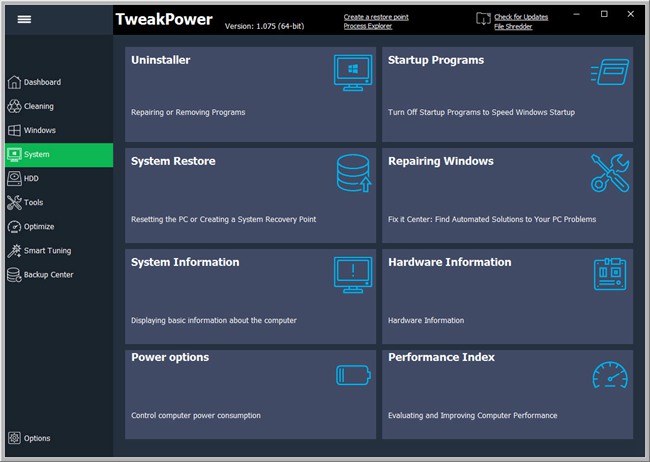Open Repairing Windows tile title
This screenshot has width=650, height=462.
[x=441, y=161]
